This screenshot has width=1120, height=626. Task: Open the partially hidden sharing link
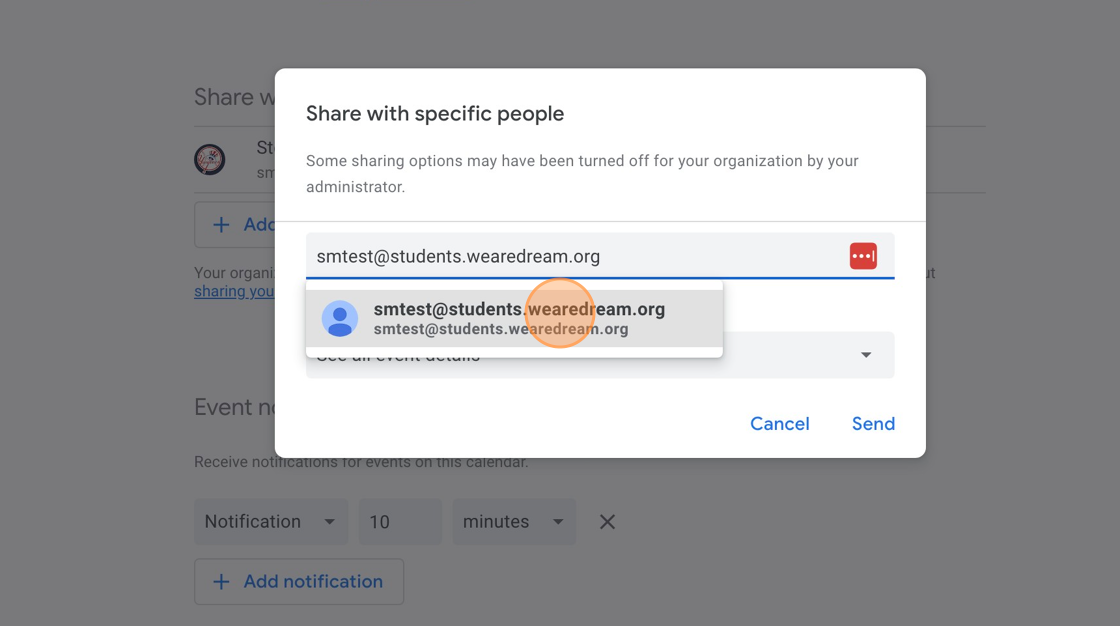coord(234,292)
